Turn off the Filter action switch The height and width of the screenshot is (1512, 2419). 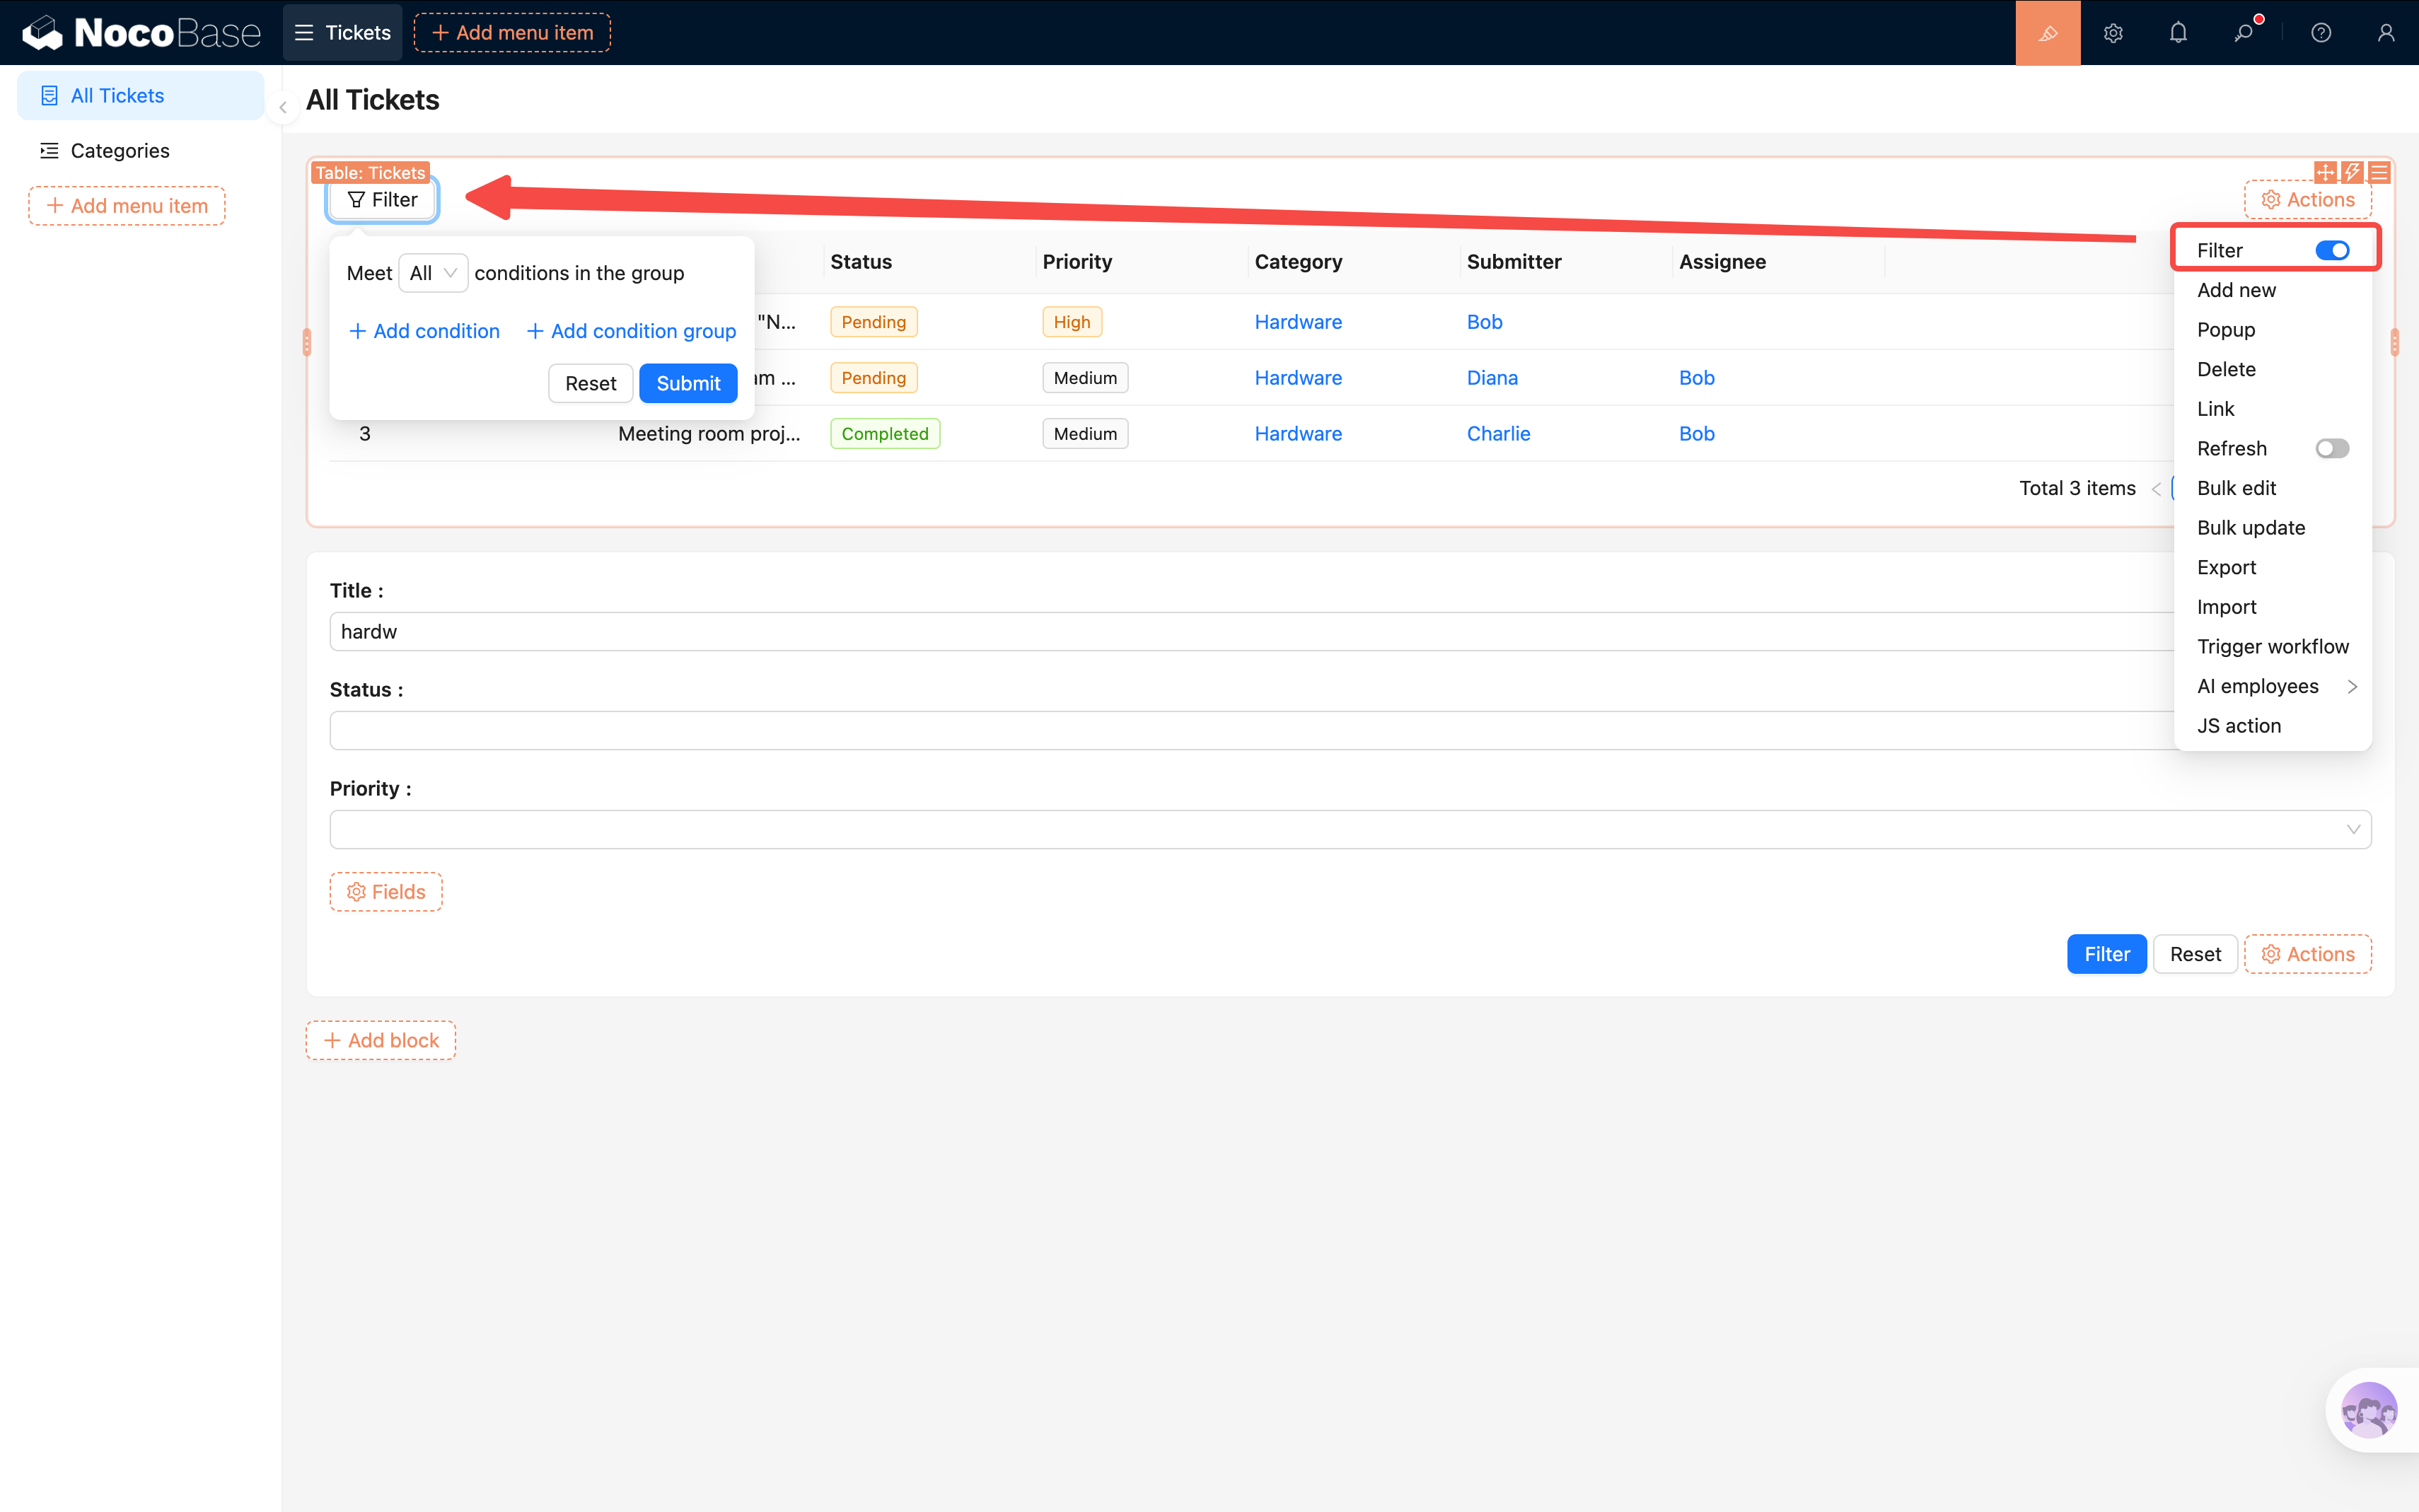(2331, 250)
